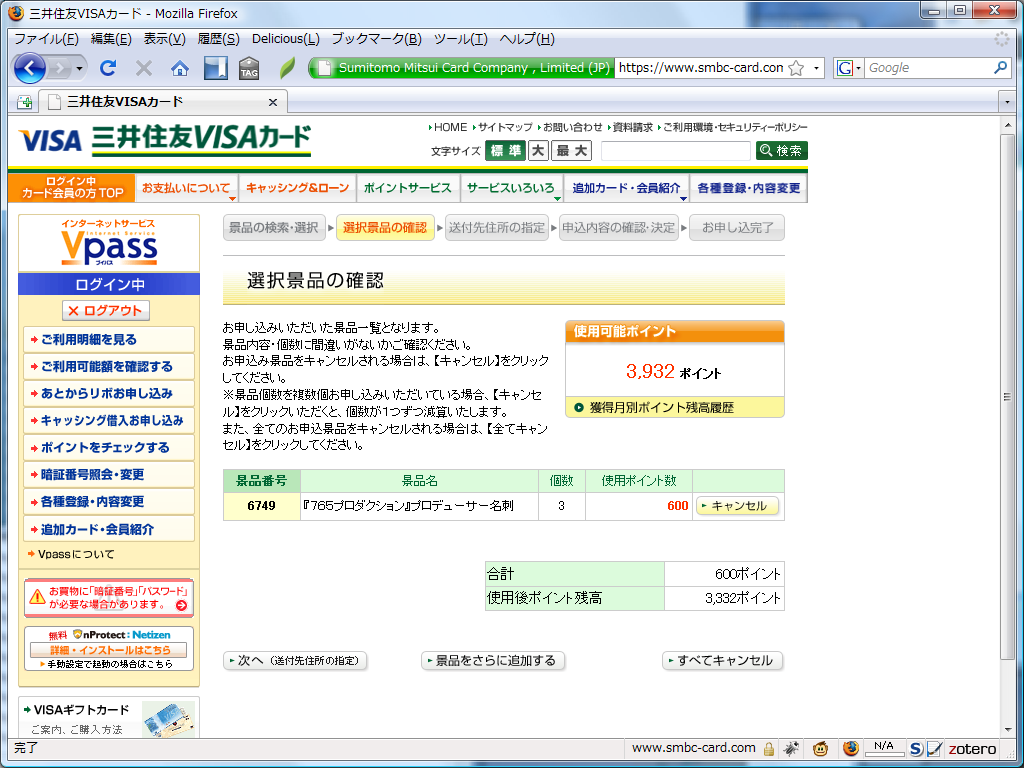Open the カード会員の方 TOP tab

click(72, 187)
